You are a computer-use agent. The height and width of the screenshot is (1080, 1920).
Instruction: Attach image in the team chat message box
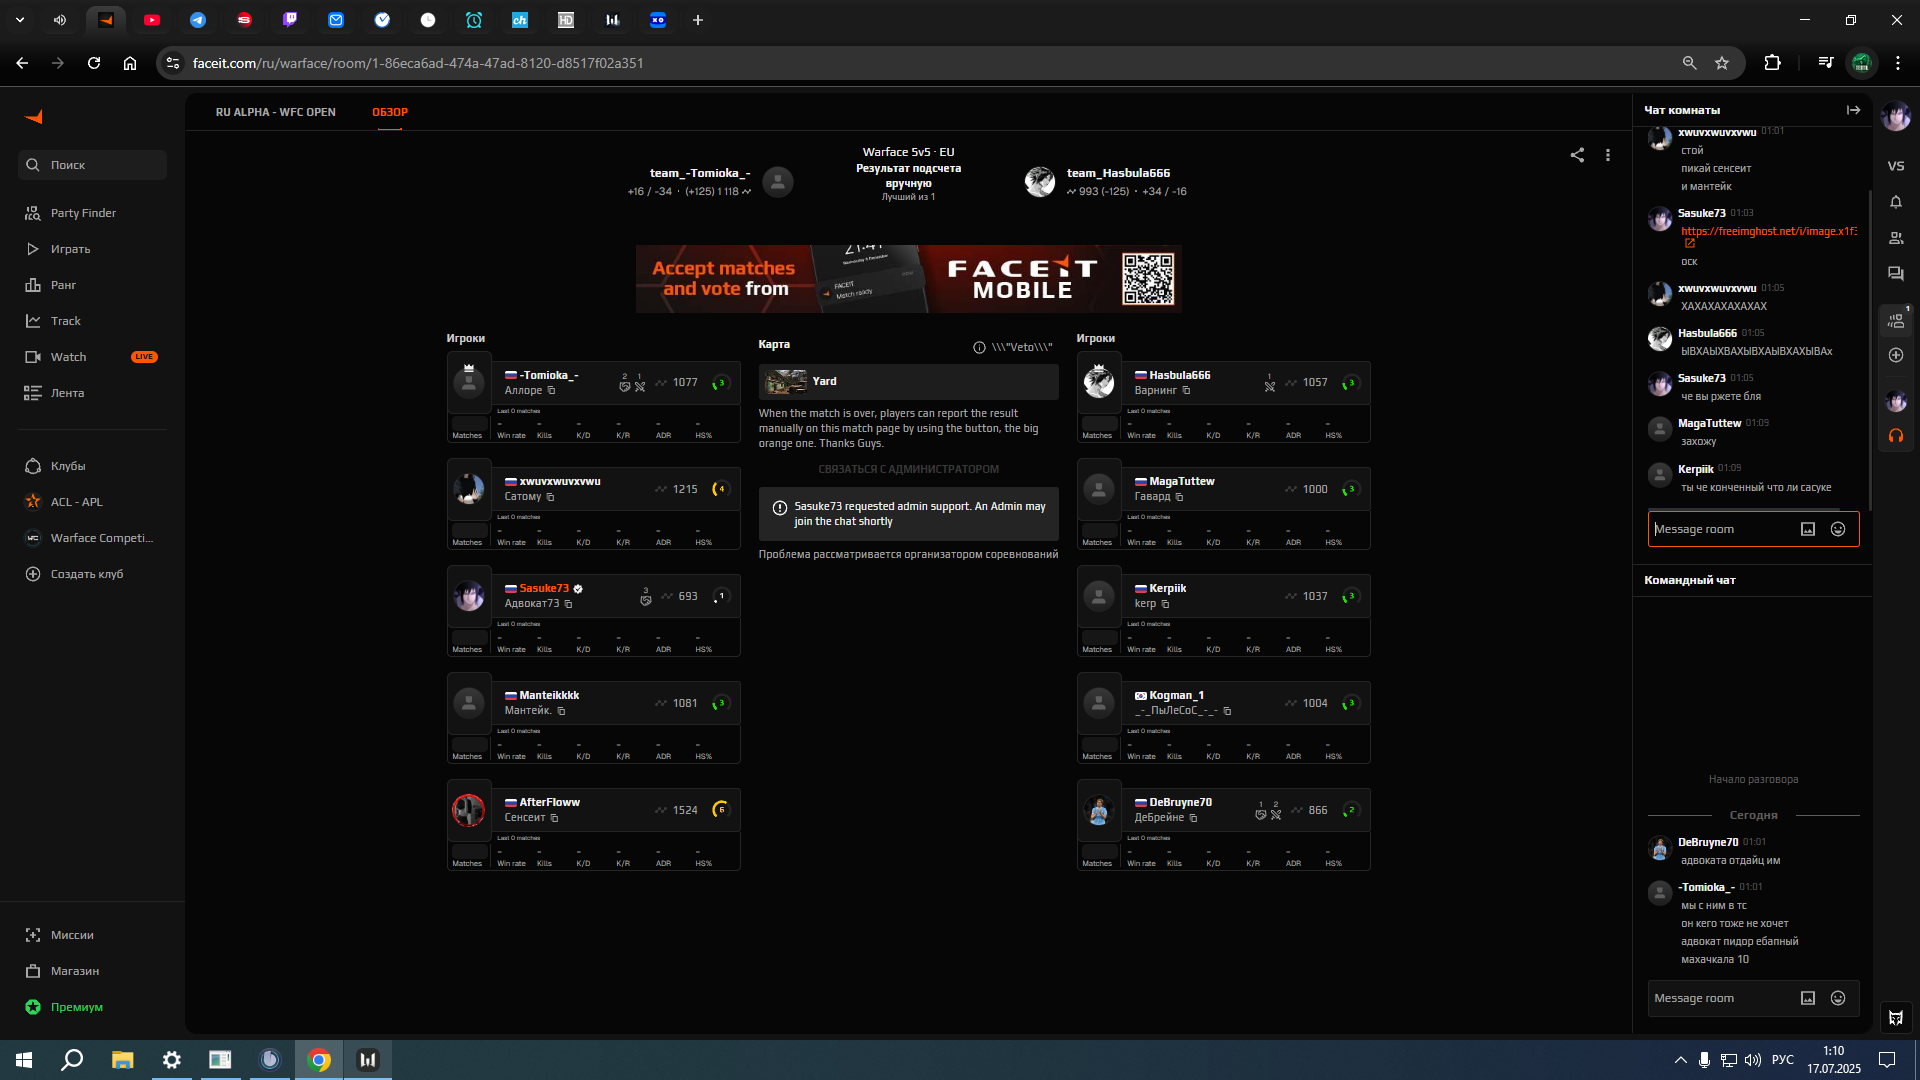click(1808, 998)
